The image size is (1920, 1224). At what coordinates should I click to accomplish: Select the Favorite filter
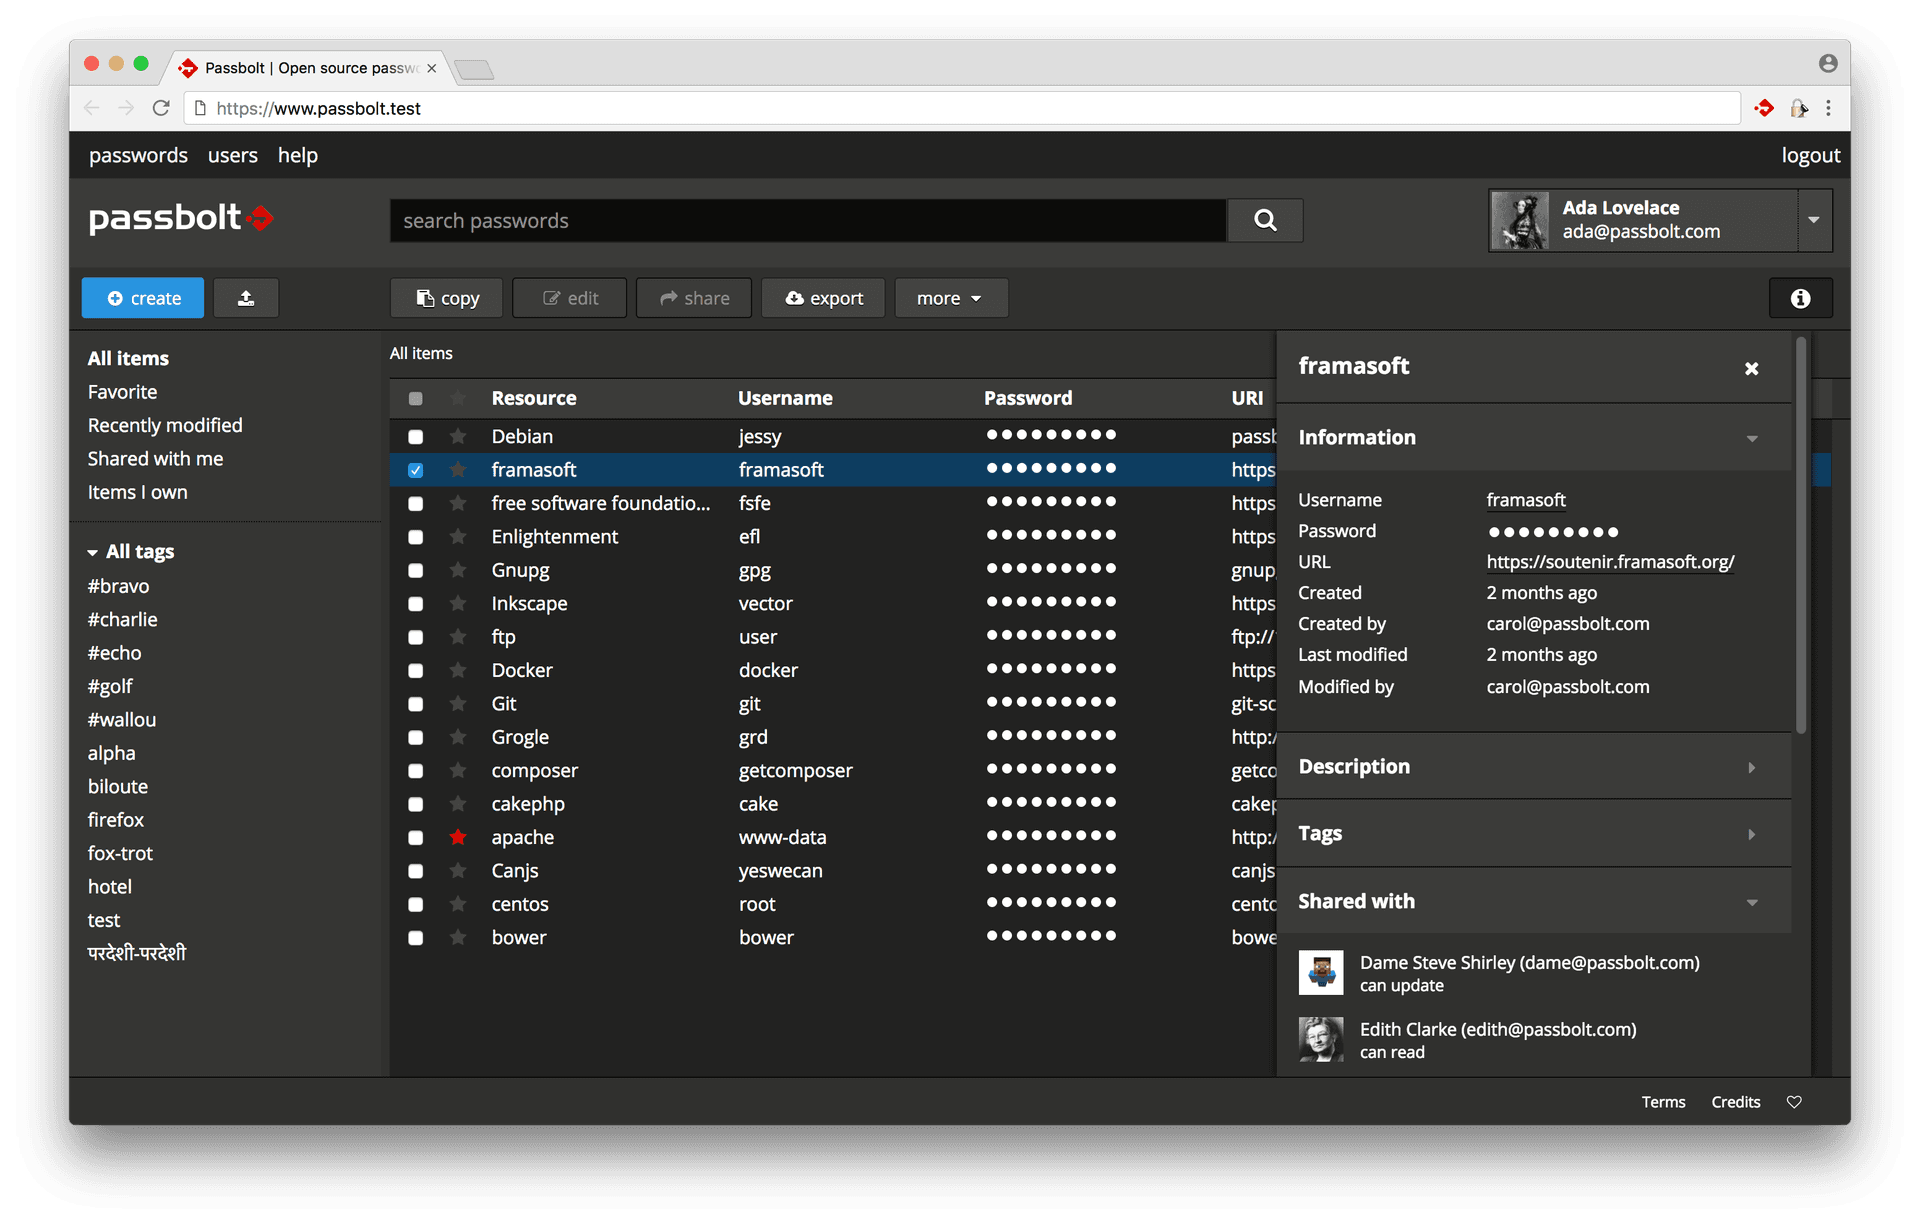click(x=122, y=392)
